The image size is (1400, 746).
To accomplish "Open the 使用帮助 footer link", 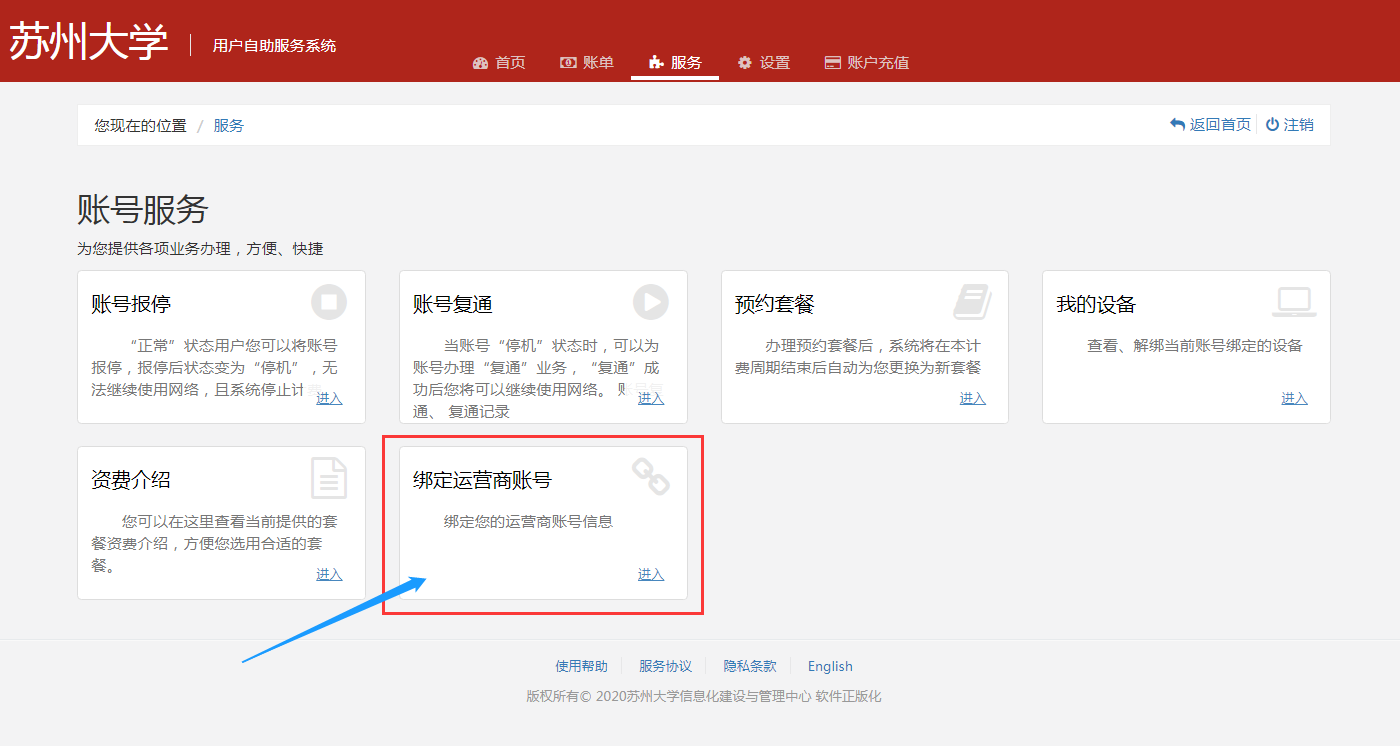I will click(581, 666).
